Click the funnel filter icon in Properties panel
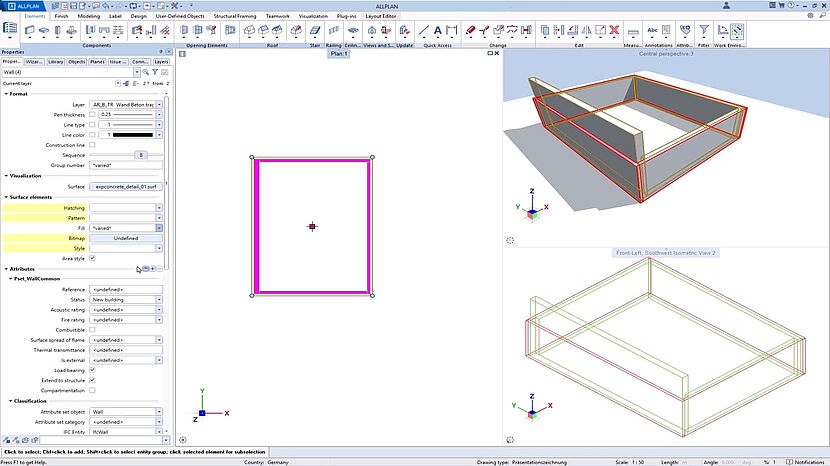Viewport: 830px width, 466px height. (156, 73)
